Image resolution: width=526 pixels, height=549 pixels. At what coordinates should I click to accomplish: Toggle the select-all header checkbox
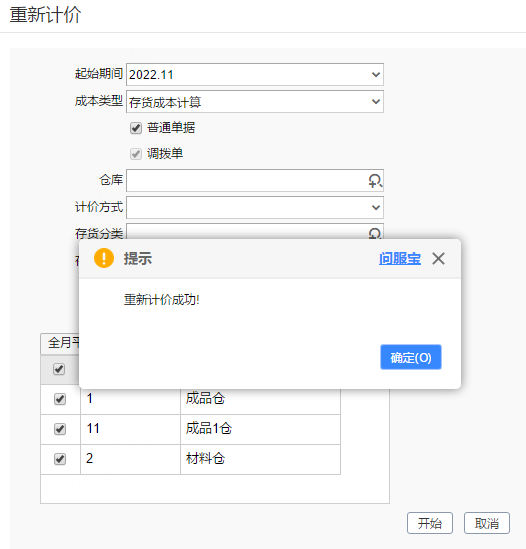point(59,369)
